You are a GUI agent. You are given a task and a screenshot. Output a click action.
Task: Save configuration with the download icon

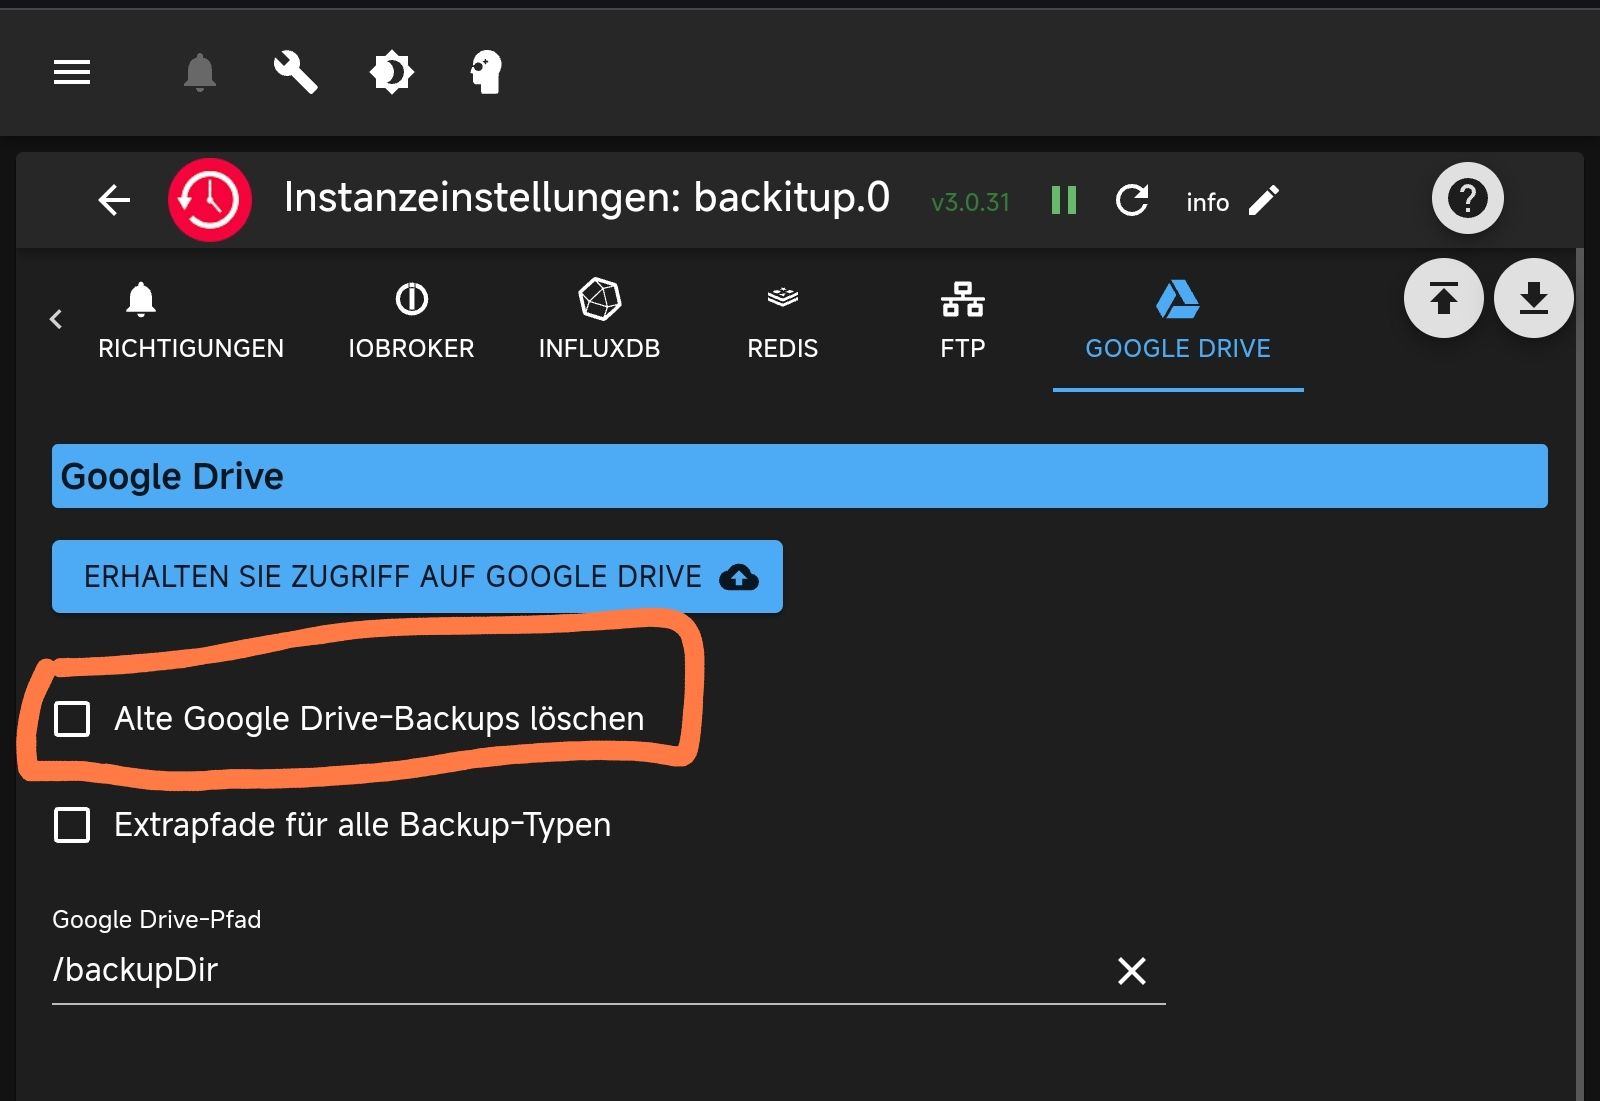tap(1534, 298)
